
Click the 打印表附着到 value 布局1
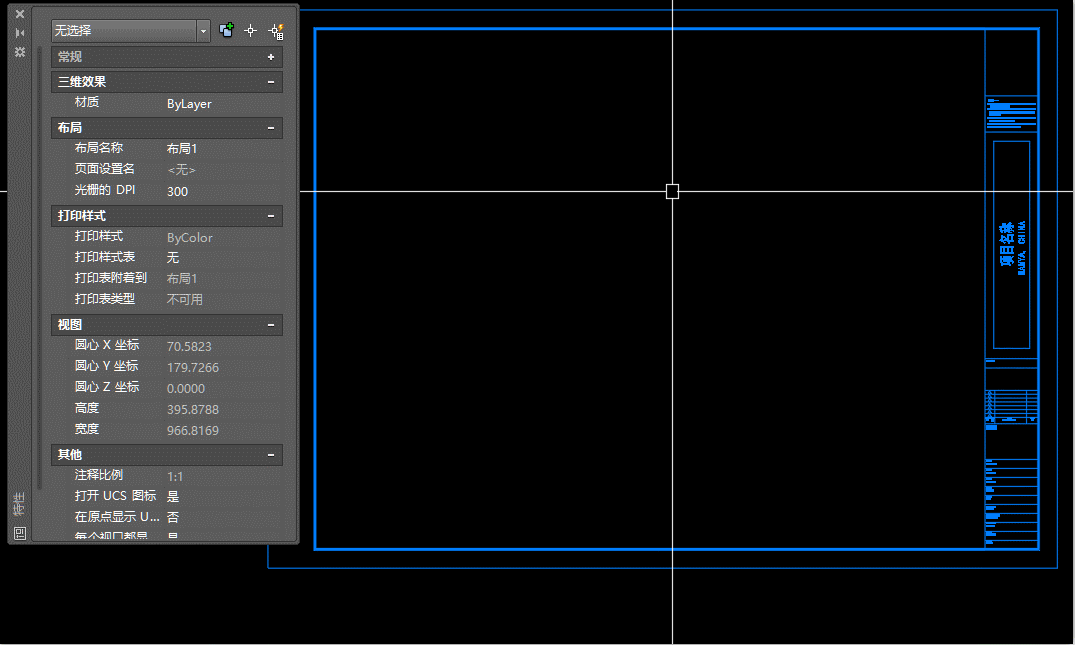click(182, 279)
